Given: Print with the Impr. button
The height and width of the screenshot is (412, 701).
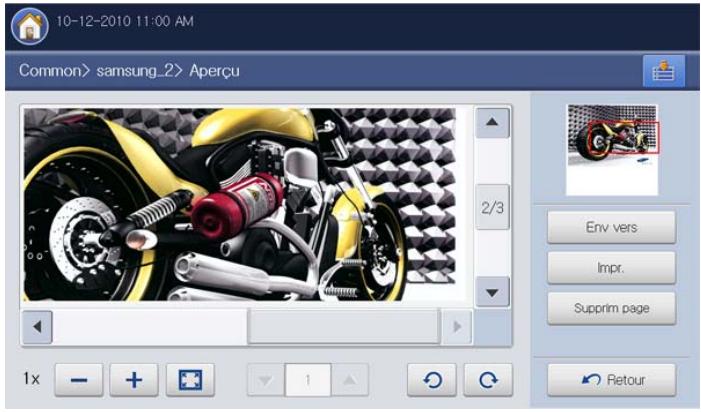Looking at the screenshot, I should click(x=611, y=268).
